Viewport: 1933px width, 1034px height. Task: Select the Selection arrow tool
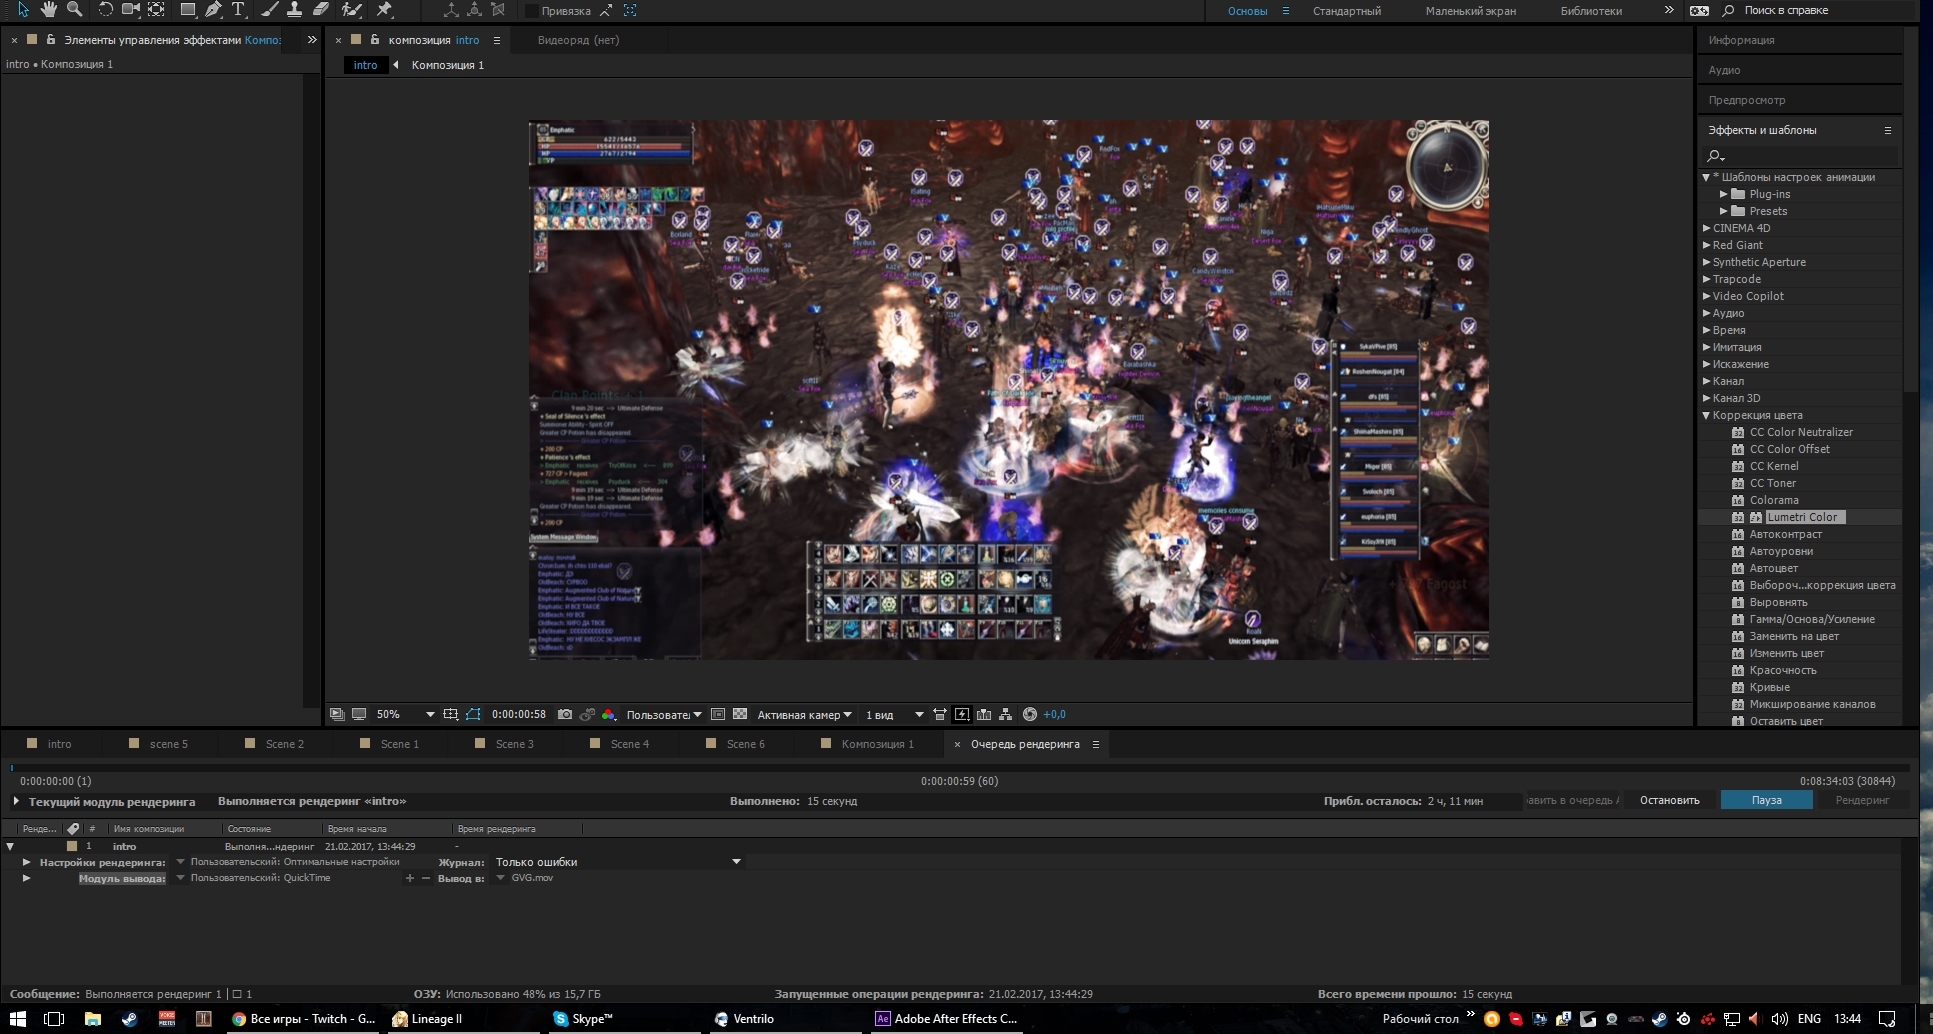(x=23, y=10)
